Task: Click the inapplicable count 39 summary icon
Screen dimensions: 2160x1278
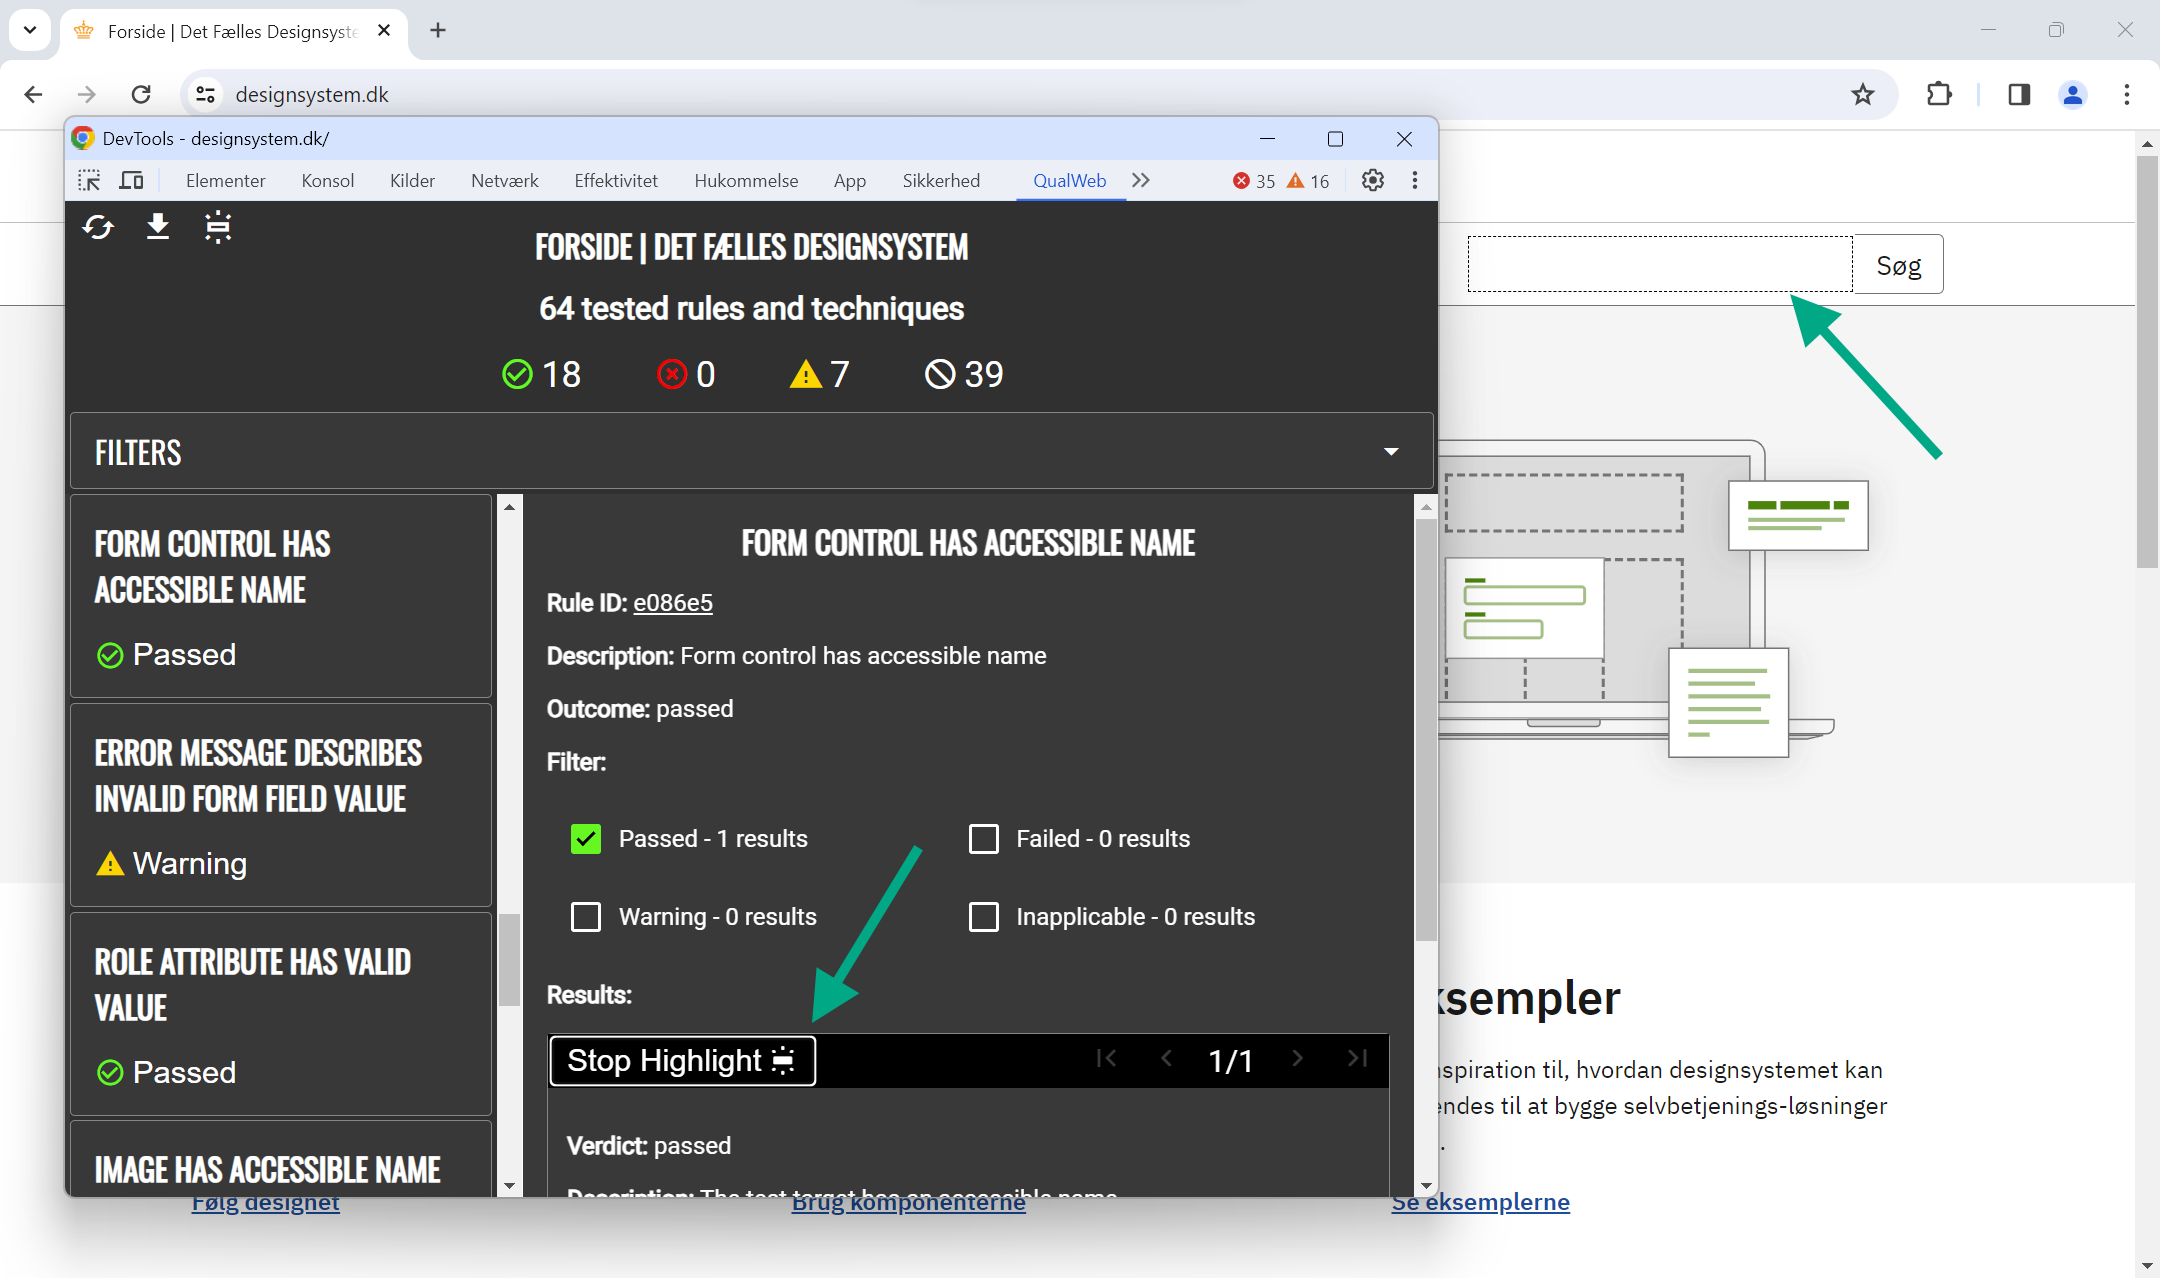Action: coord(940,374)
